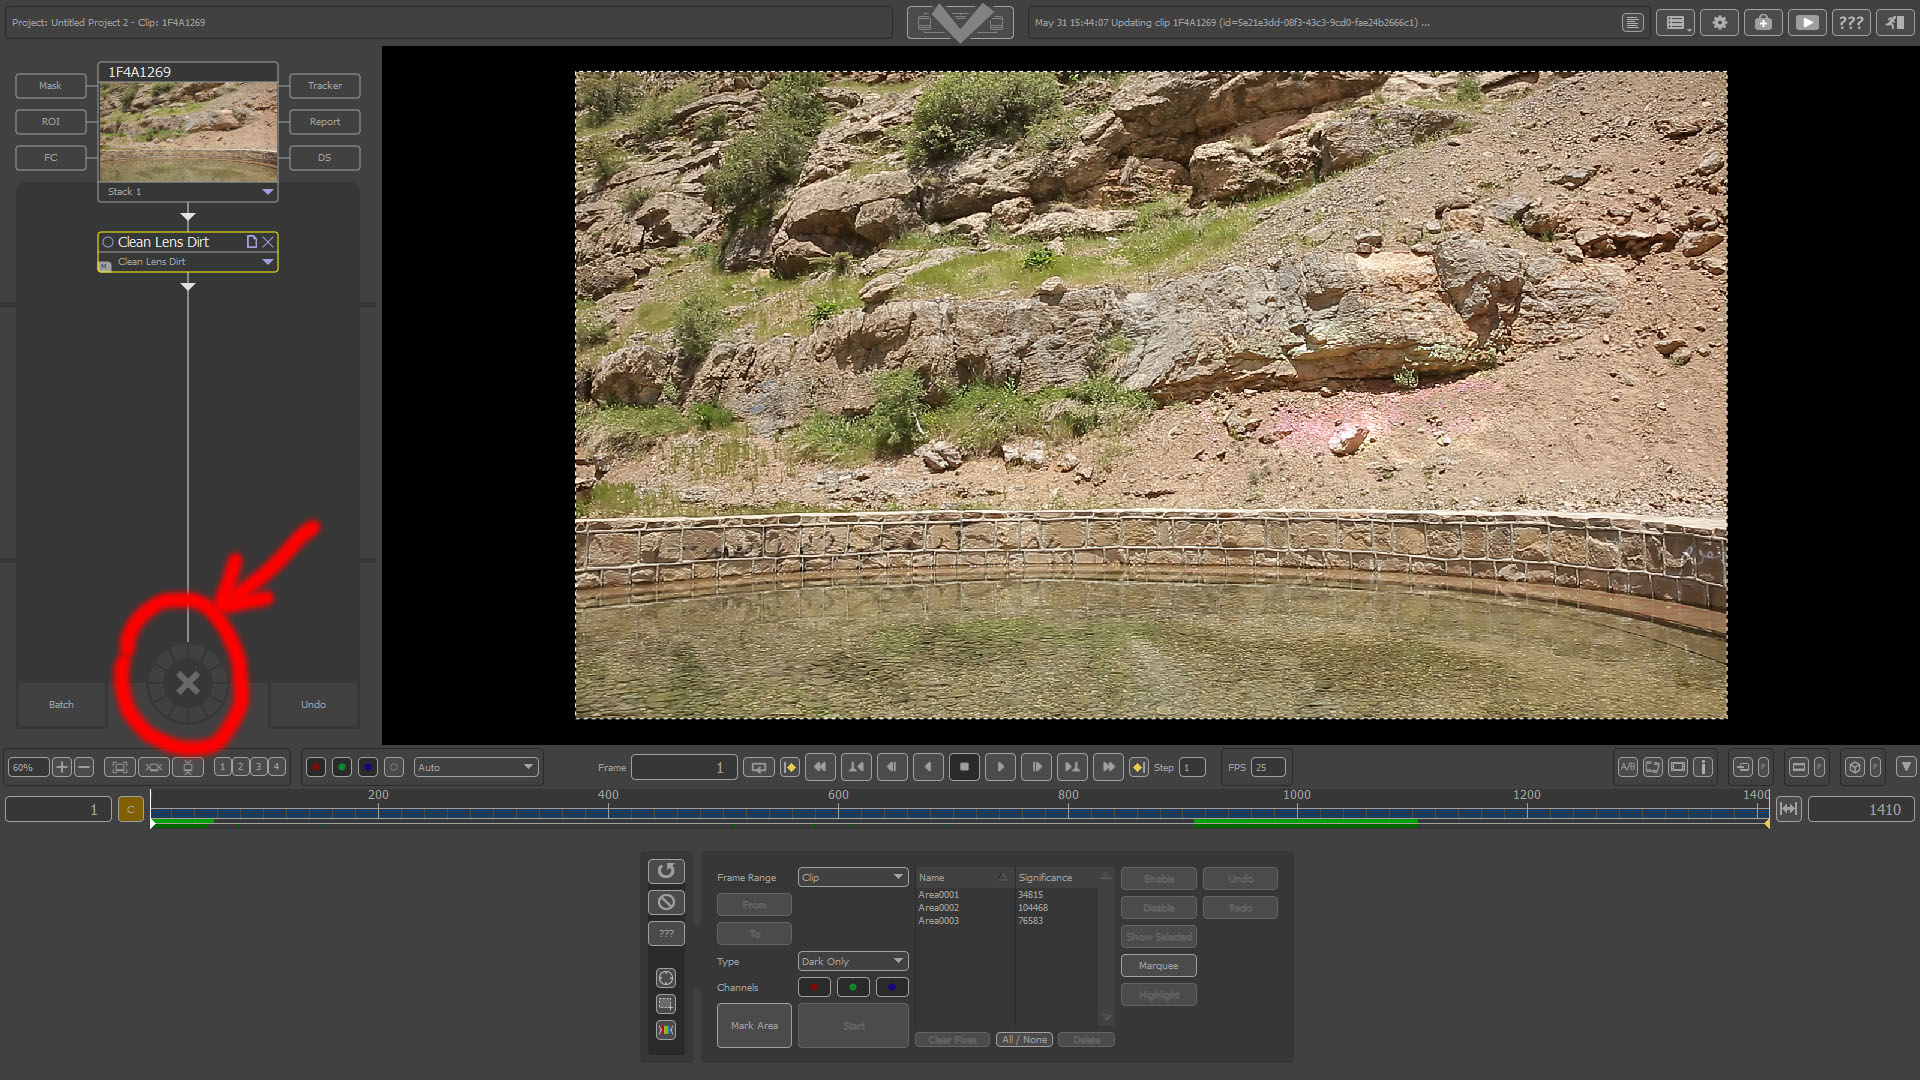Viewport: 1920px width, 1080px height.
Task: Open the Frame Range Clip dropdown
Action: [853, 878]
